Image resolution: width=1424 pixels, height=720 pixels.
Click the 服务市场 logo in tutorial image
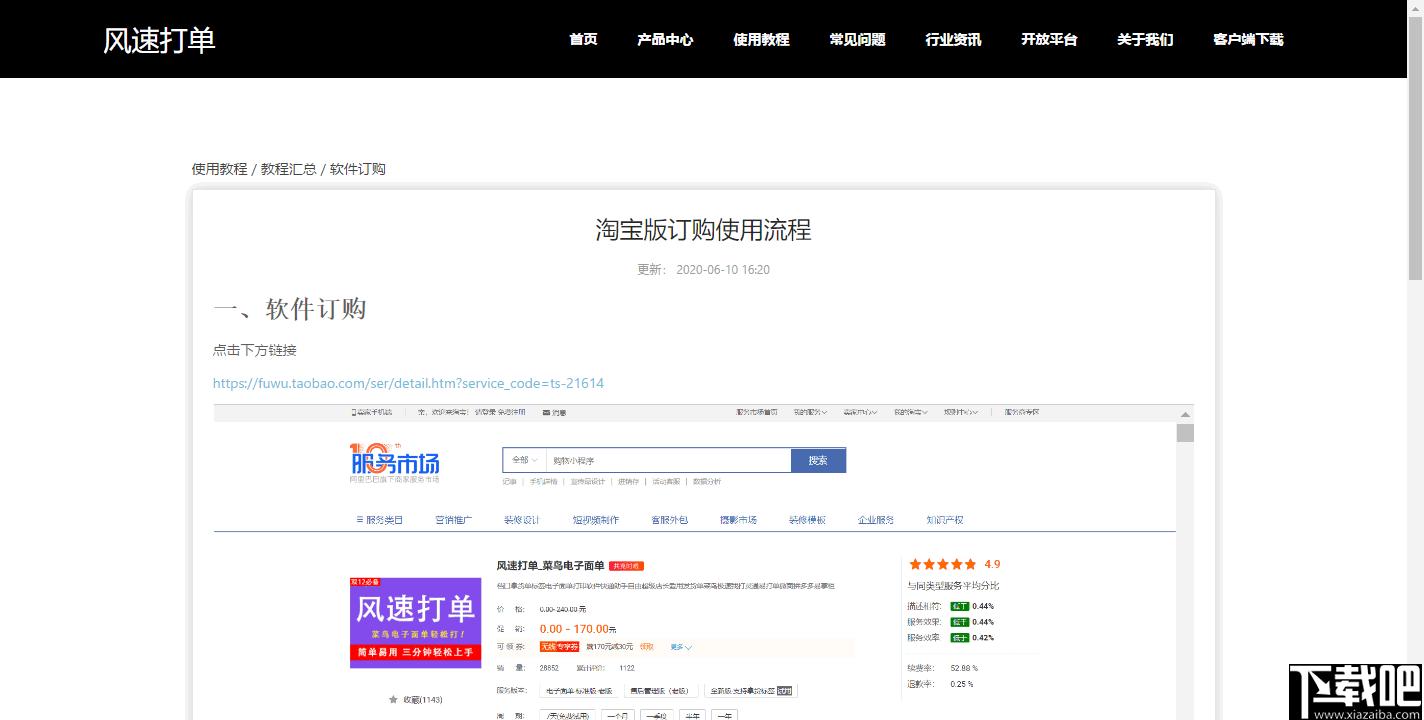tap(394, 463)
